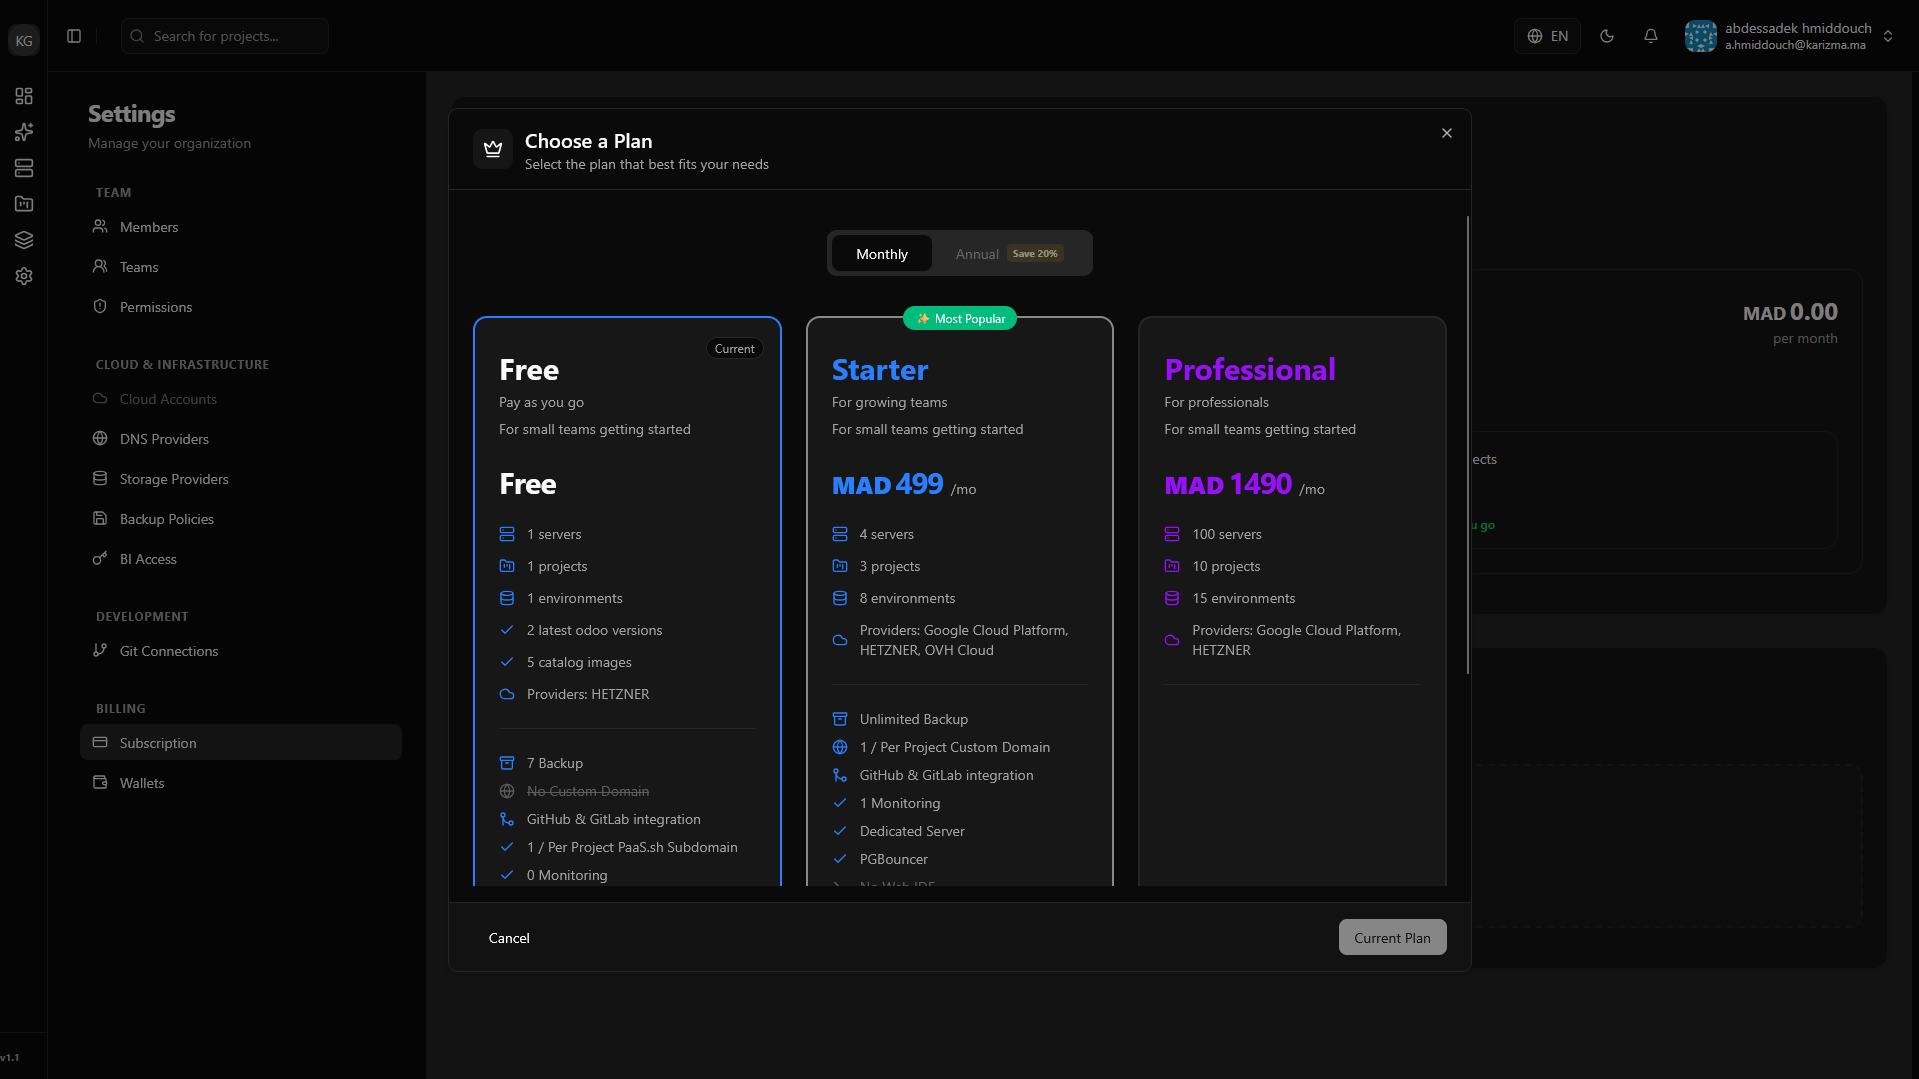Image resolution: width=1919 pixels, height=1079 pixels.
Task: Click "100 servers" in Professional plan
Action: [x=1227, y=534]
